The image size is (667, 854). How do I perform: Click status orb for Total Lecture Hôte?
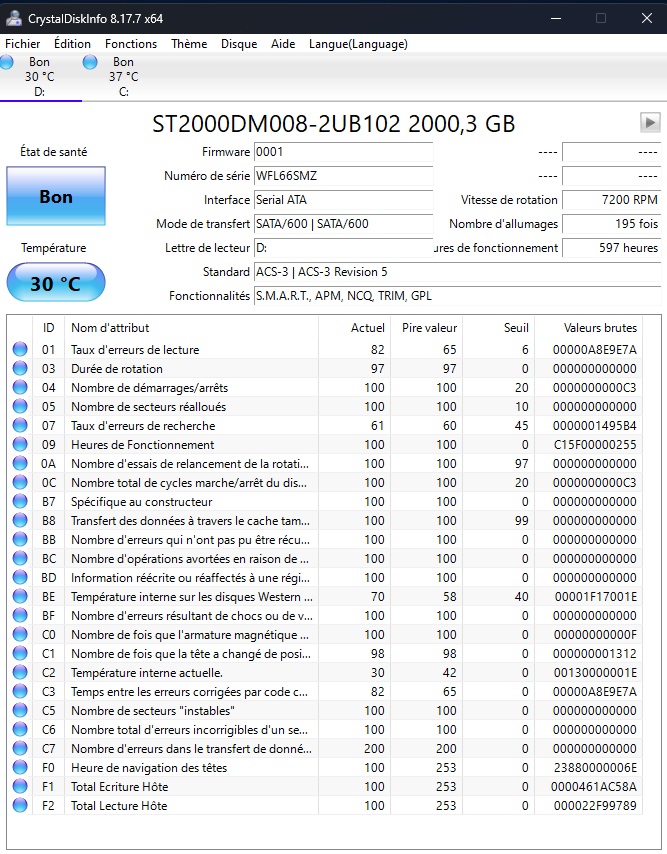click(20, 805)
